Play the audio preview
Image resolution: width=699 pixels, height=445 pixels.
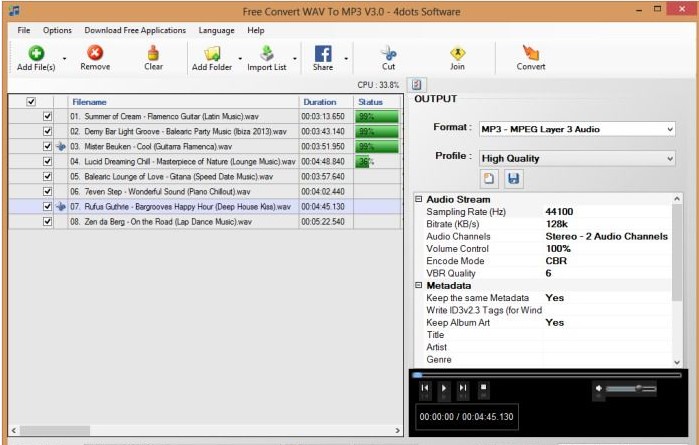[x=444, y=388]
